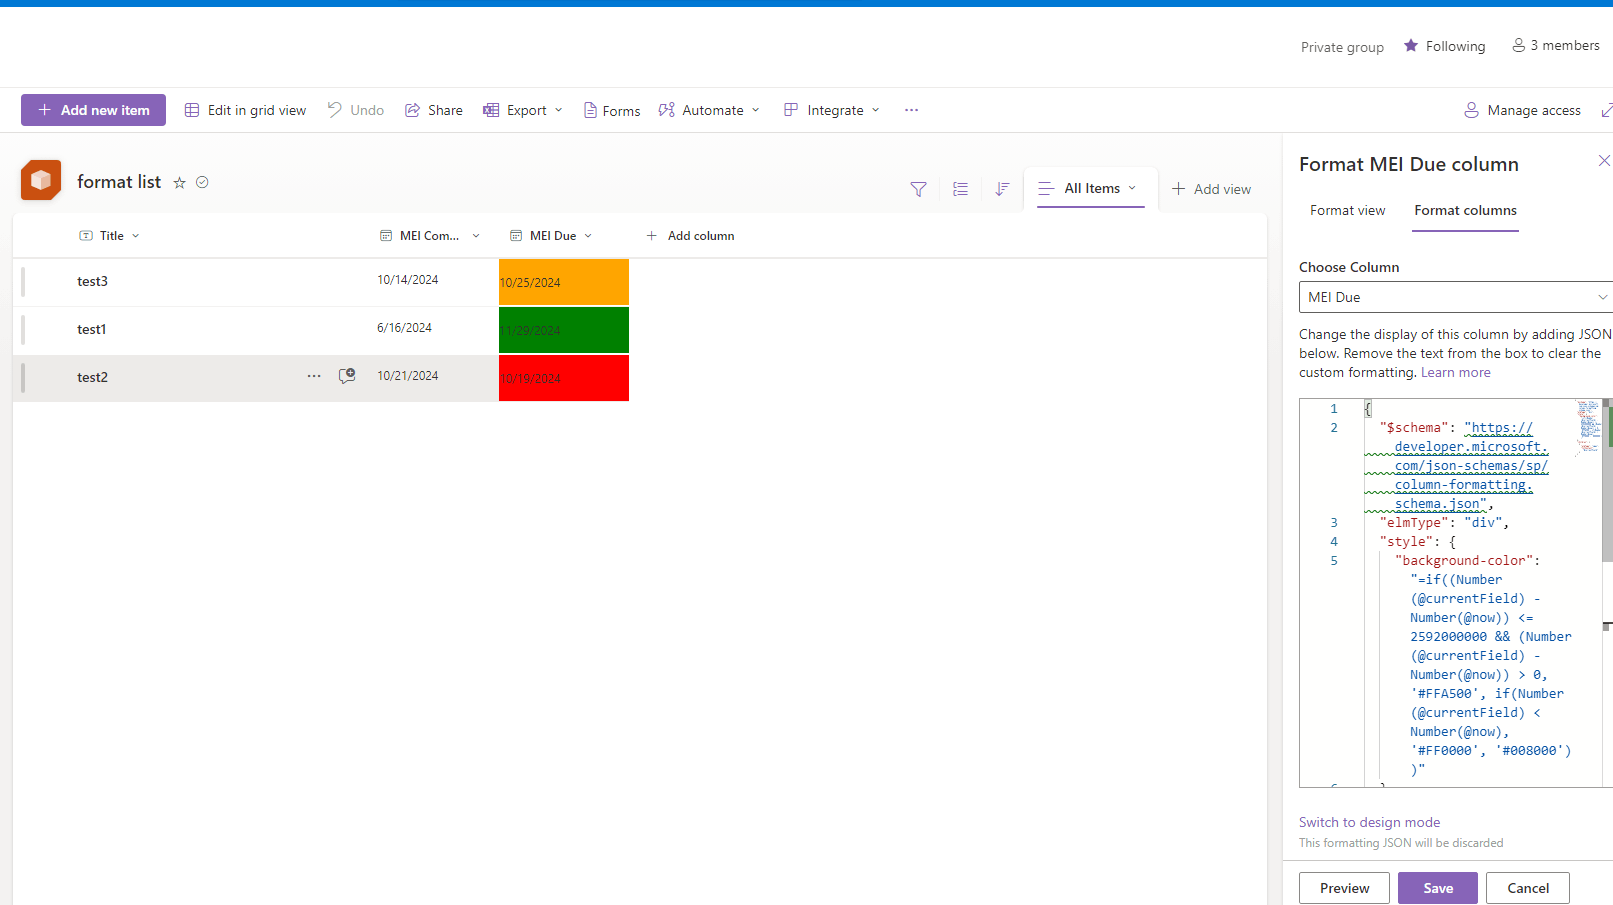Click Add view

pos(1211,189)
